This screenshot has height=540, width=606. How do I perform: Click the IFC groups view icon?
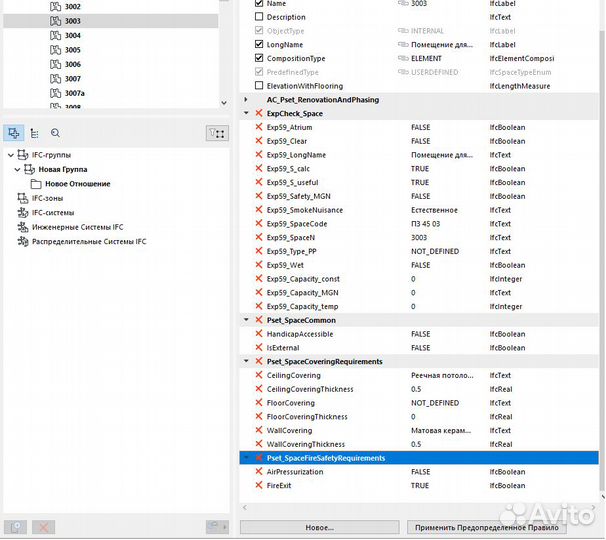point(14,132)
